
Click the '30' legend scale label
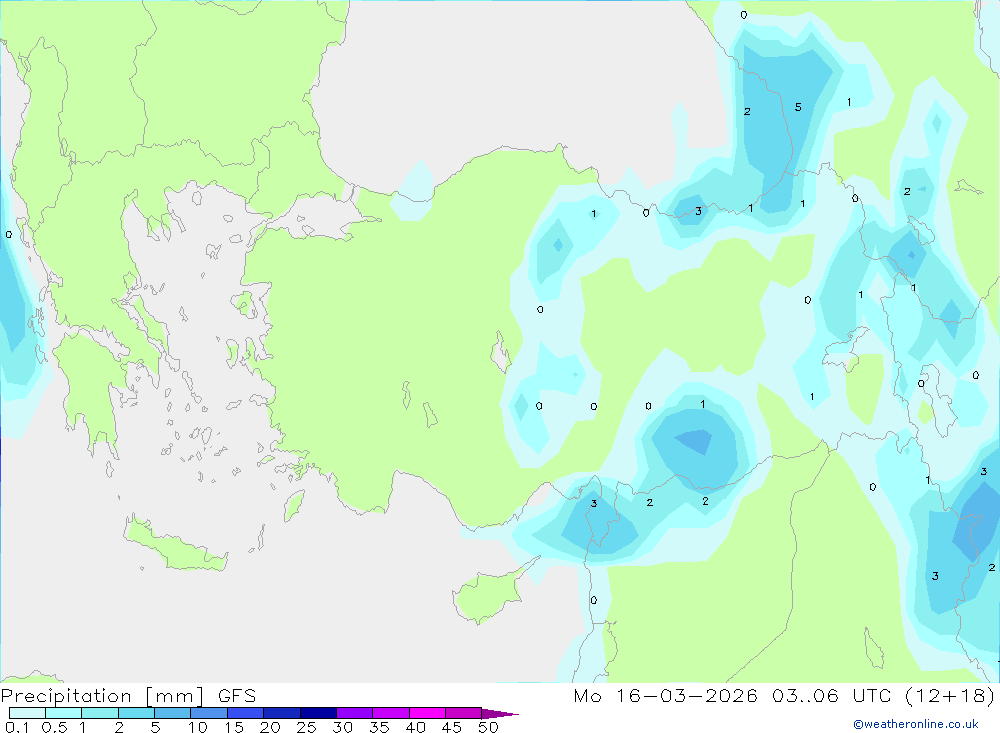[343, 727]
